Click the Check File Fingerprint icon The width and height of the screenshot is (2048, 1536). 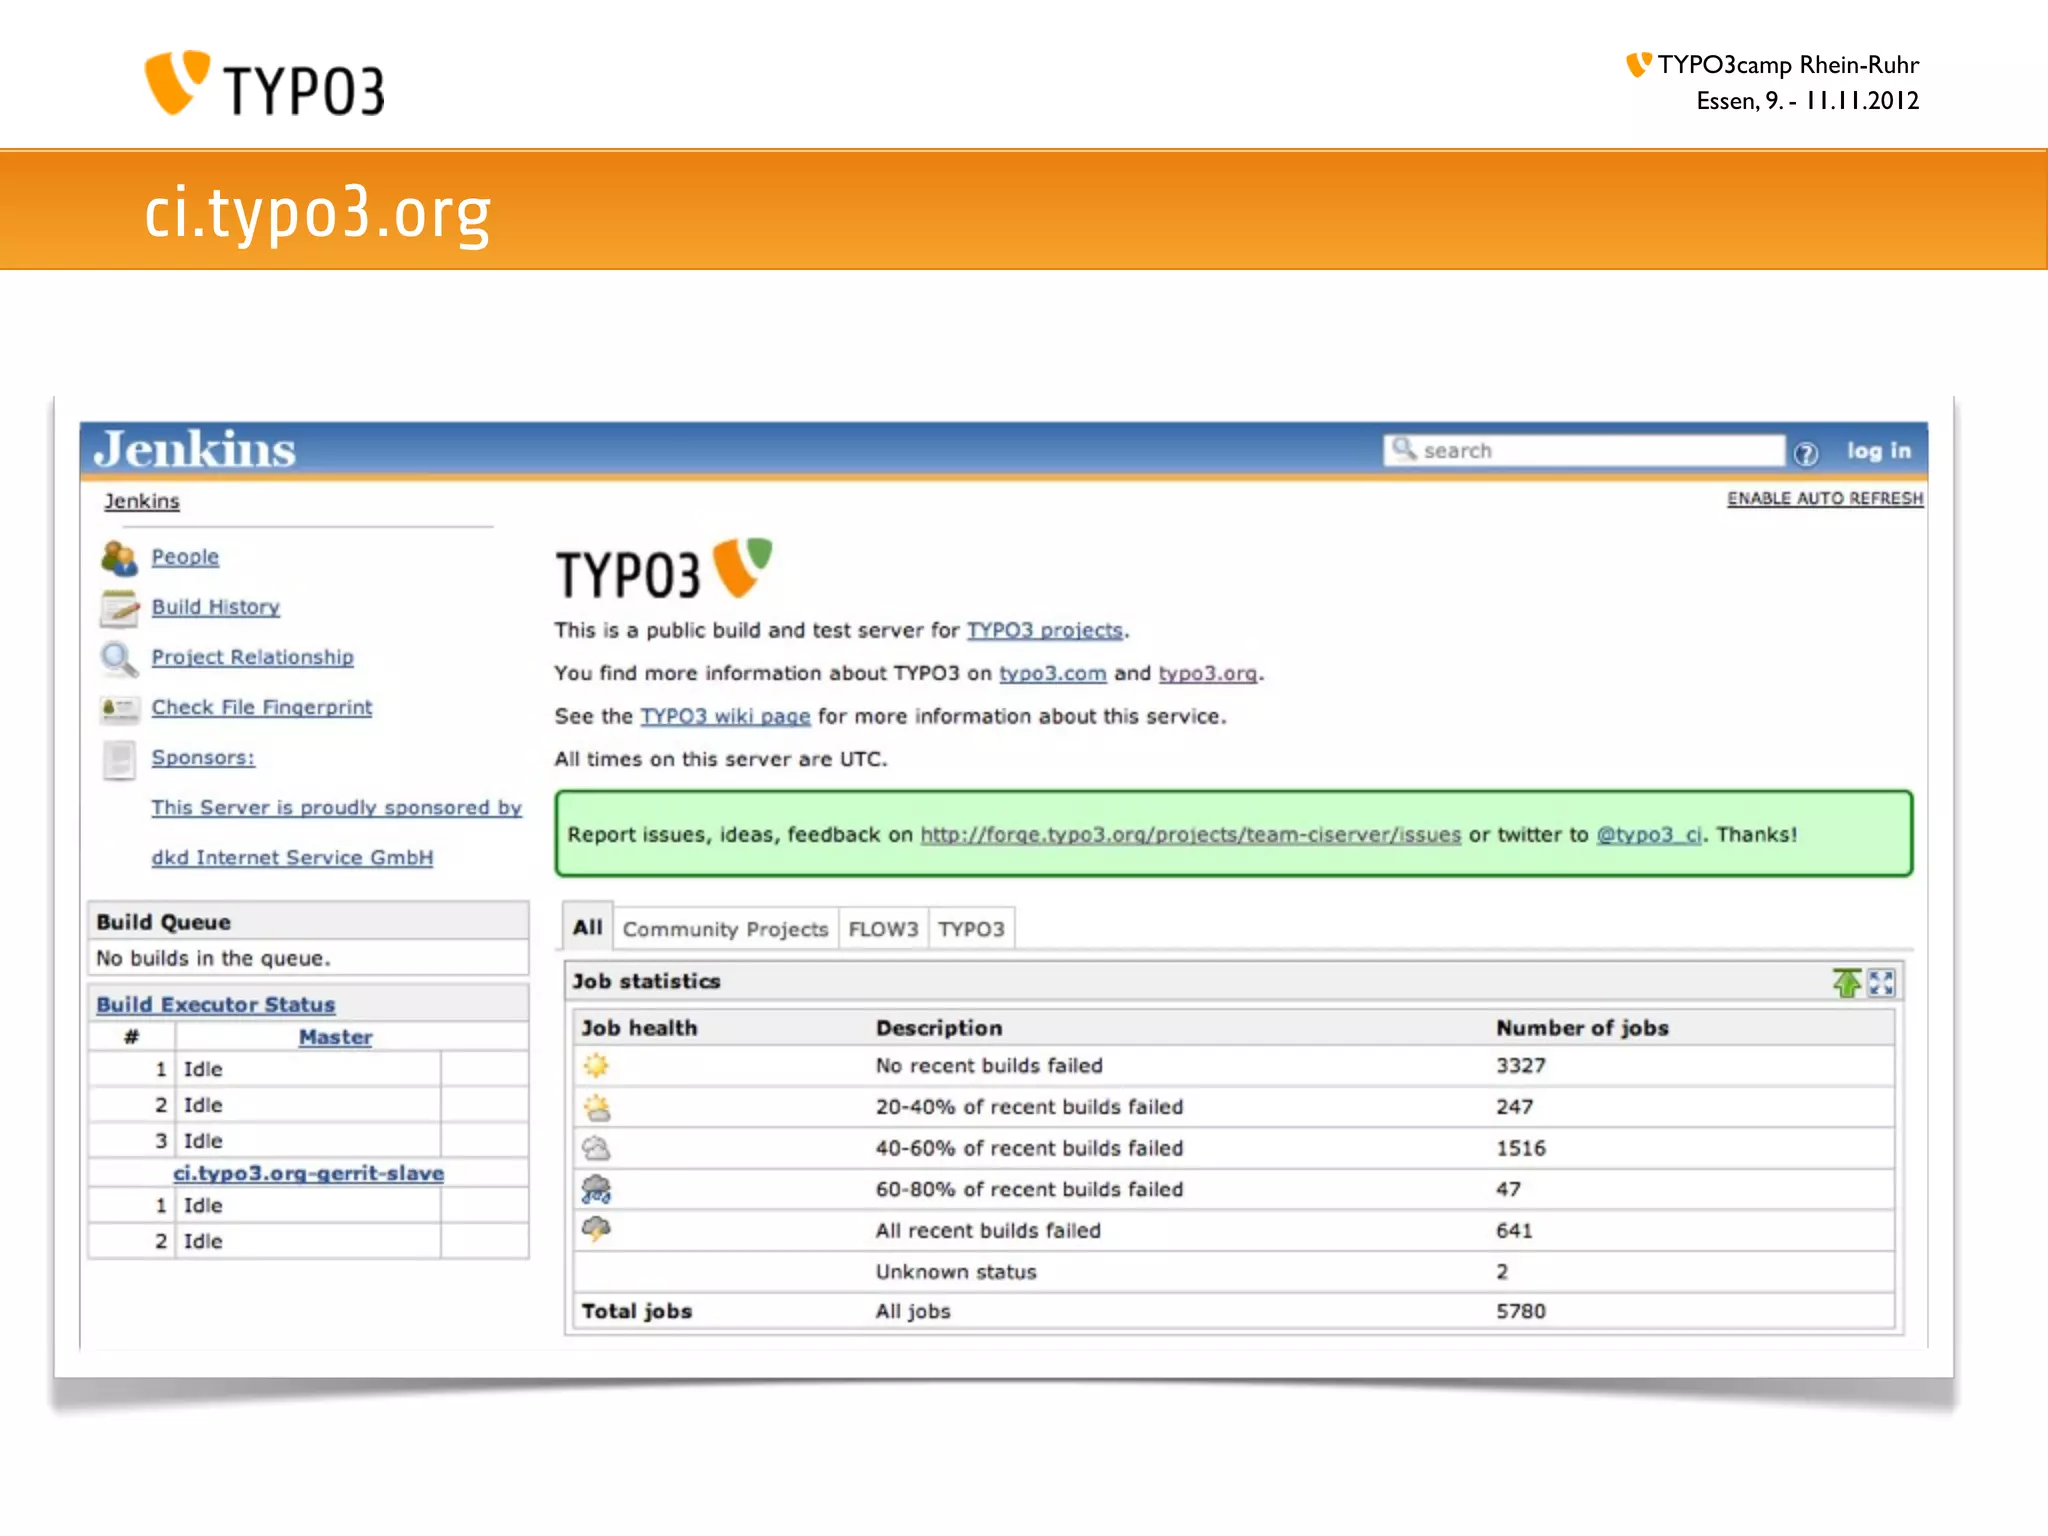(119, 709)
